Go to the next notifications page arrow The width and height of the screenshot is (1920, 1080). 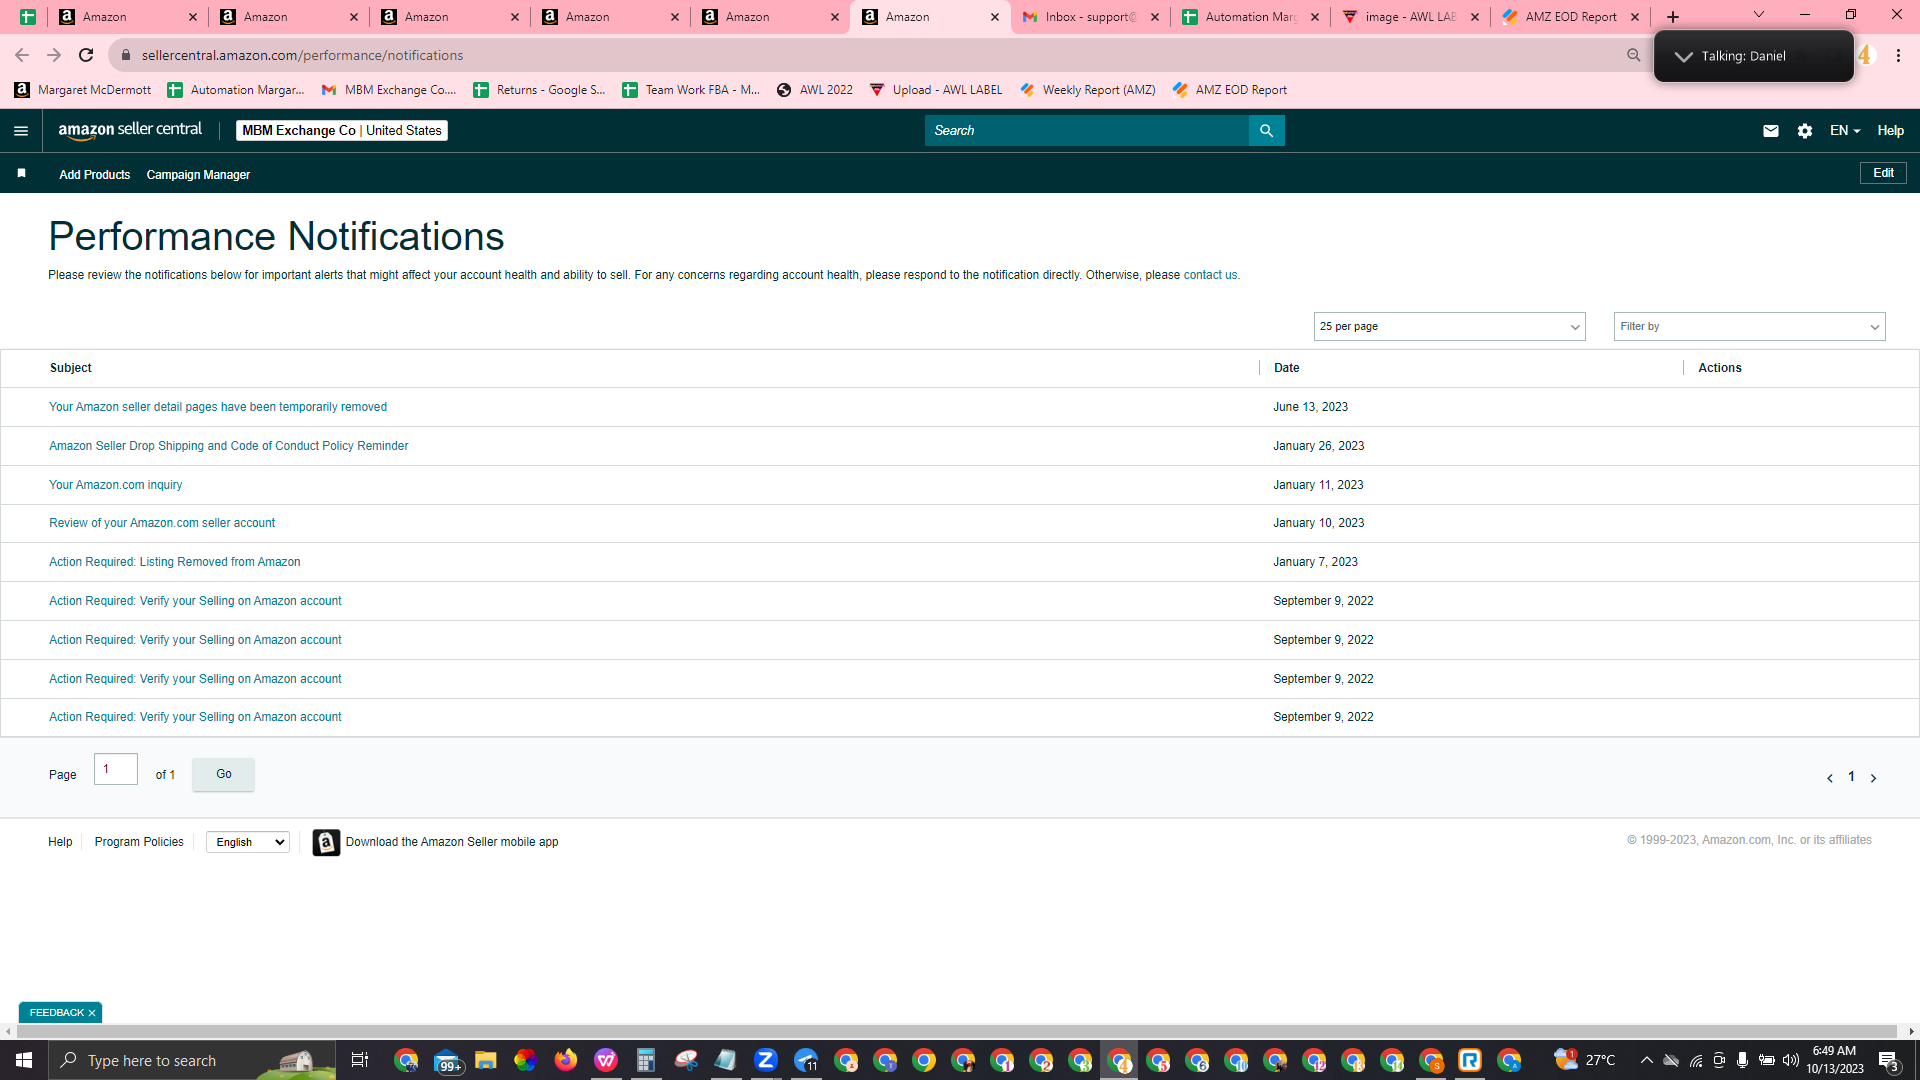tap(1873, 778)
